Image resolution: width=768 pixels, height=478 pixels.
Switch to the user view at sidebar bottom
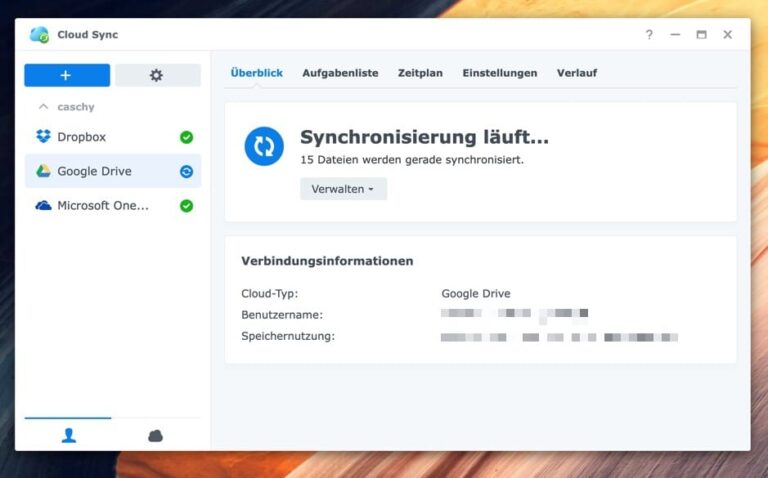pyautogui.click(x=69, y=435)
